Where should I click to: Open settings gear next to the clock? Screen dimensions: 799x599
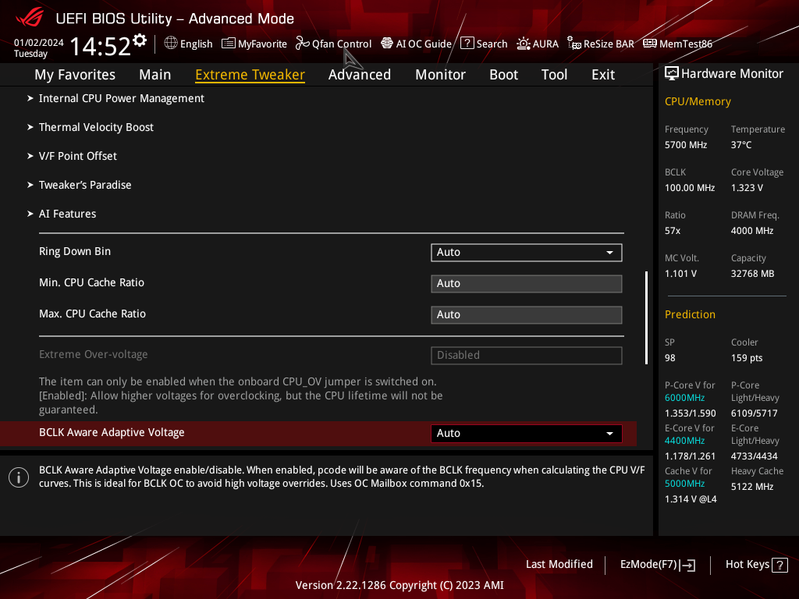(x=140, y=40)
